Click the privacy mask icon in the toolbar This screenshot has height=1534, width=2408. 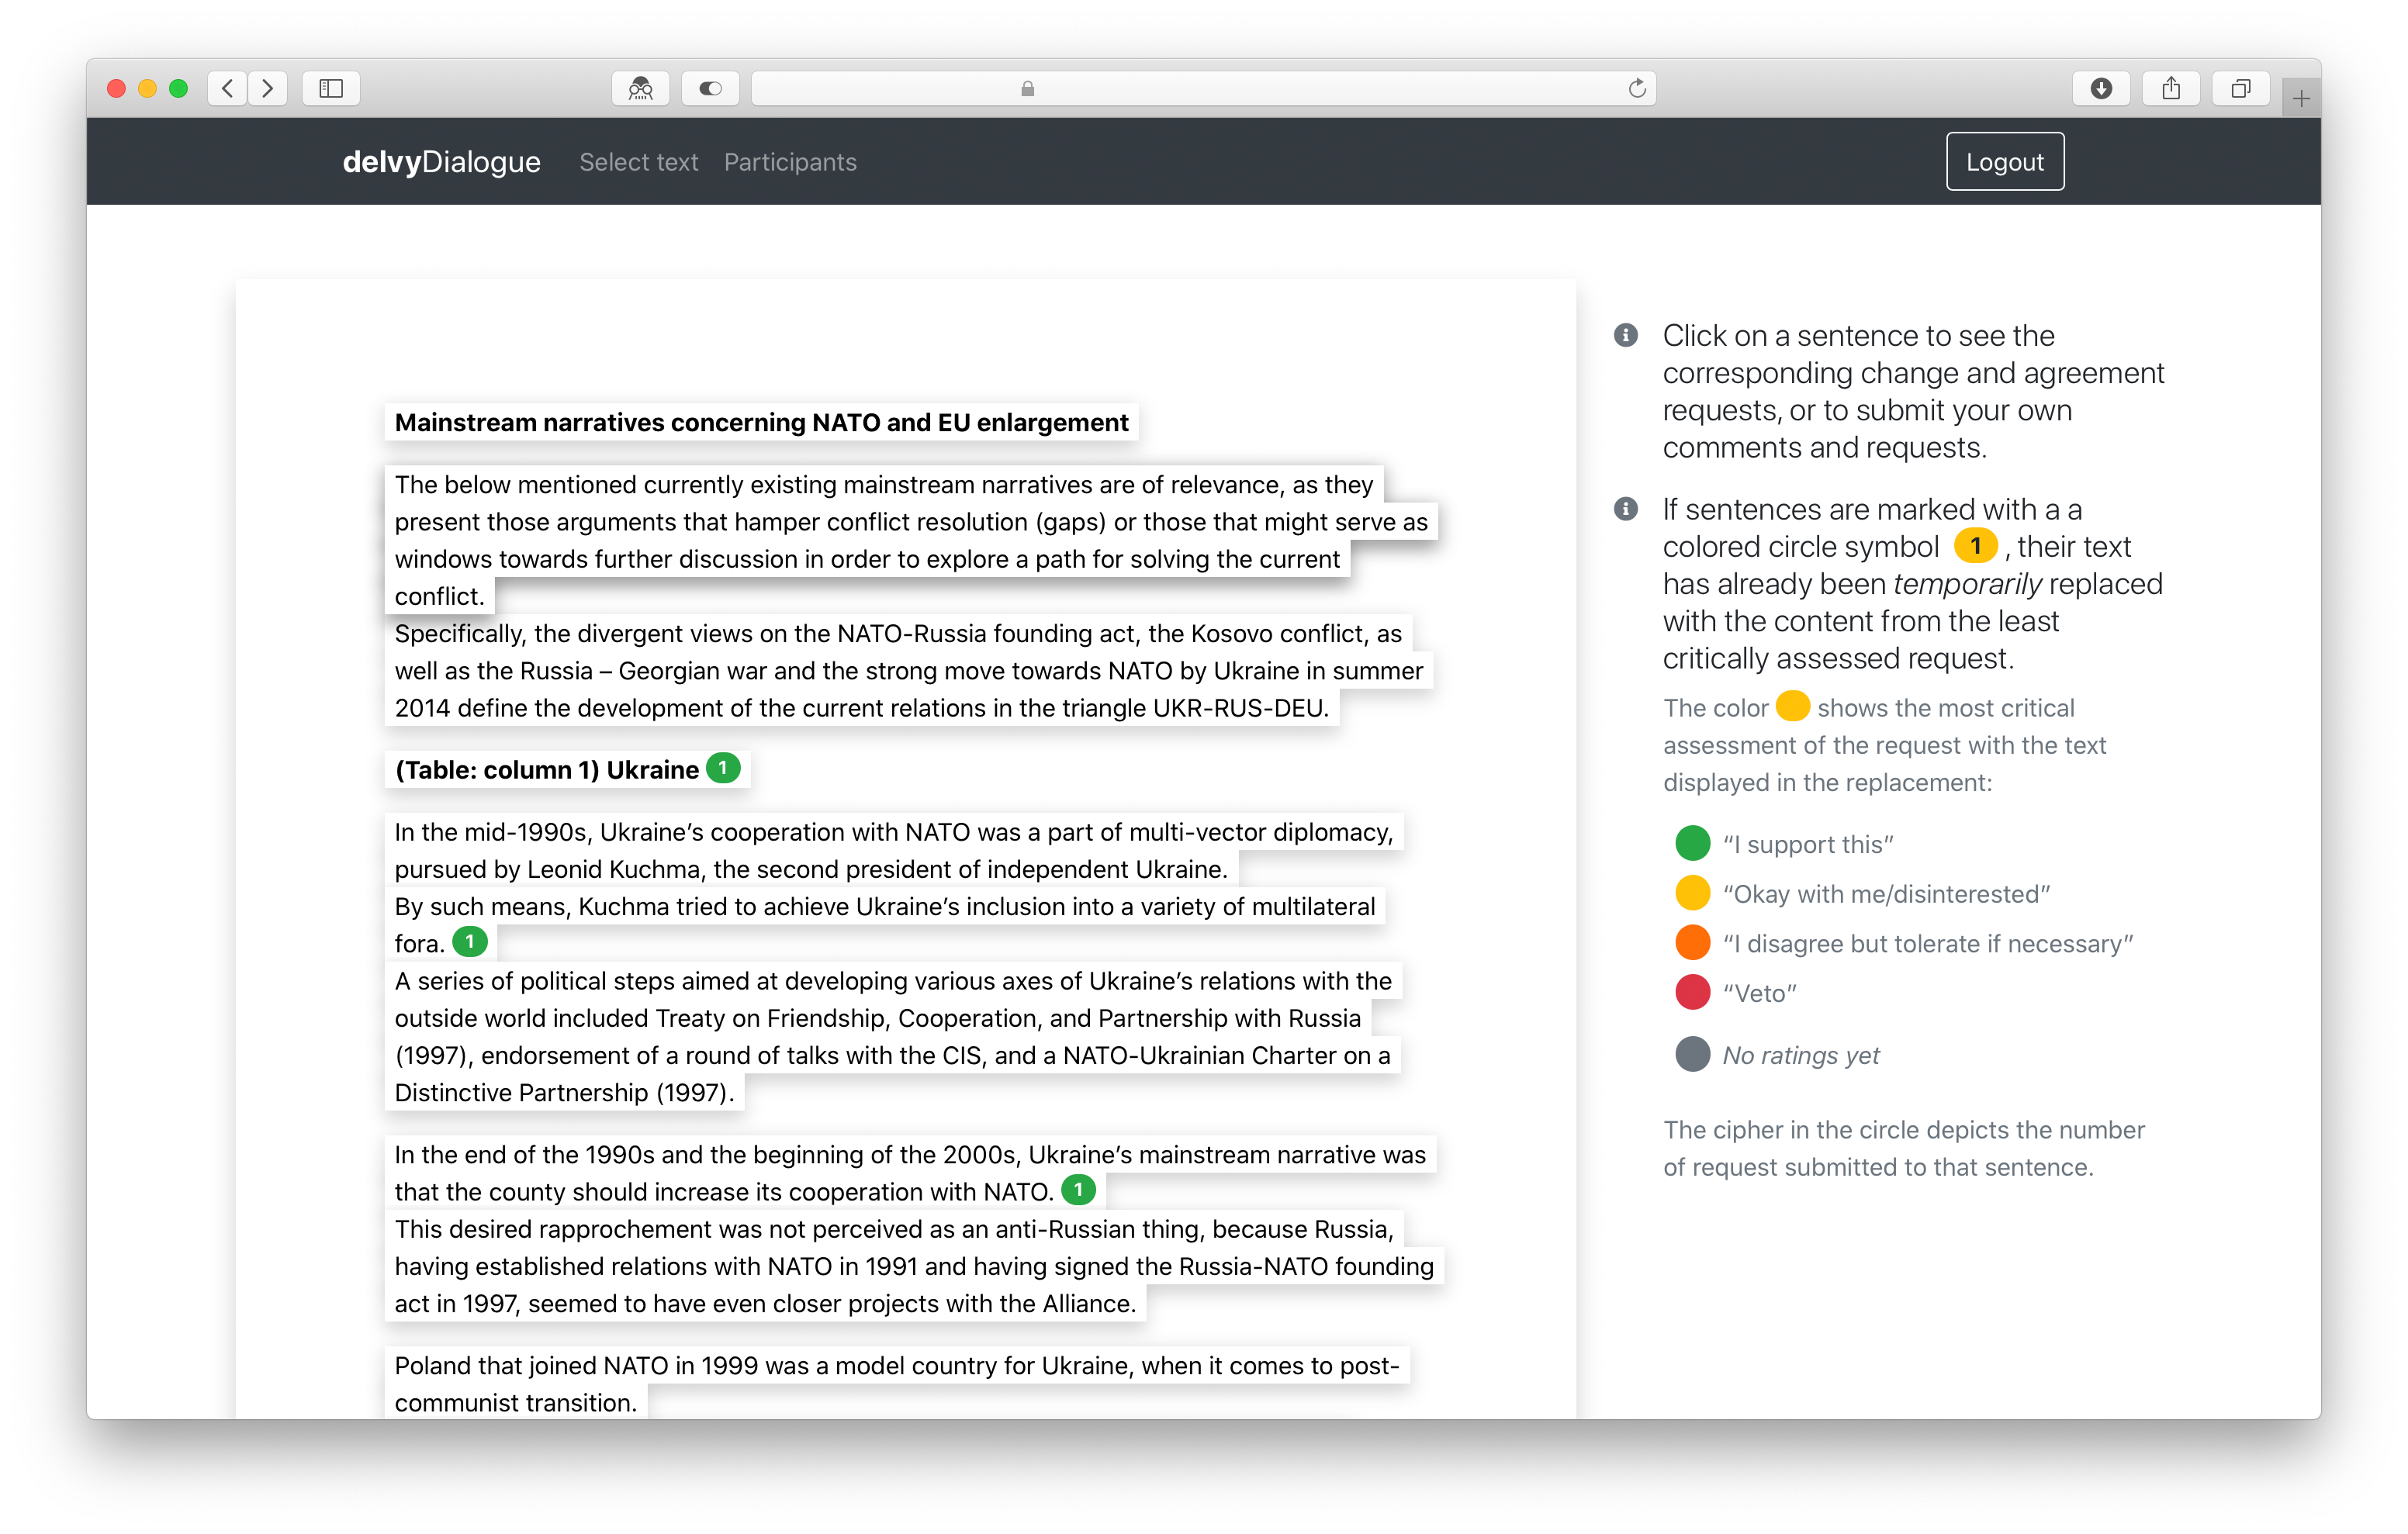point(640,88)
